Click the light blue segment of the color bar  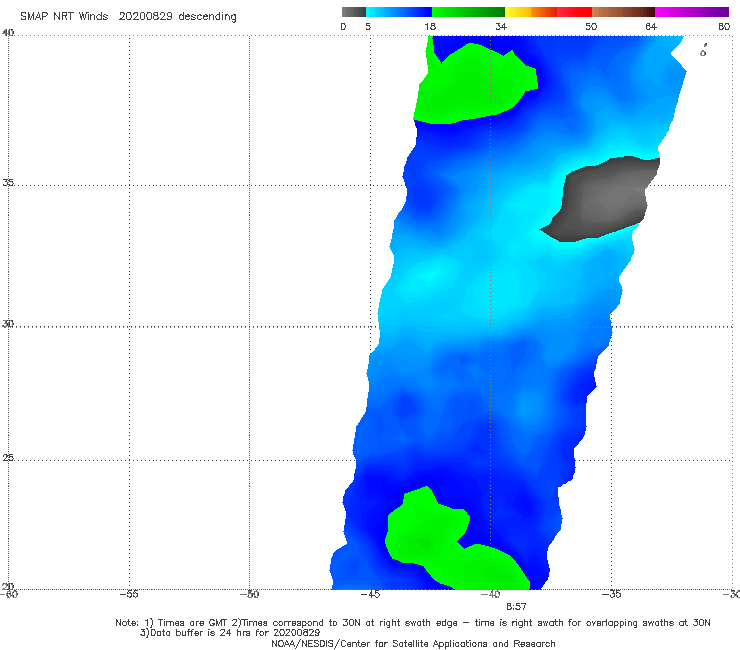pyautogui.click(x=399, y=12)
